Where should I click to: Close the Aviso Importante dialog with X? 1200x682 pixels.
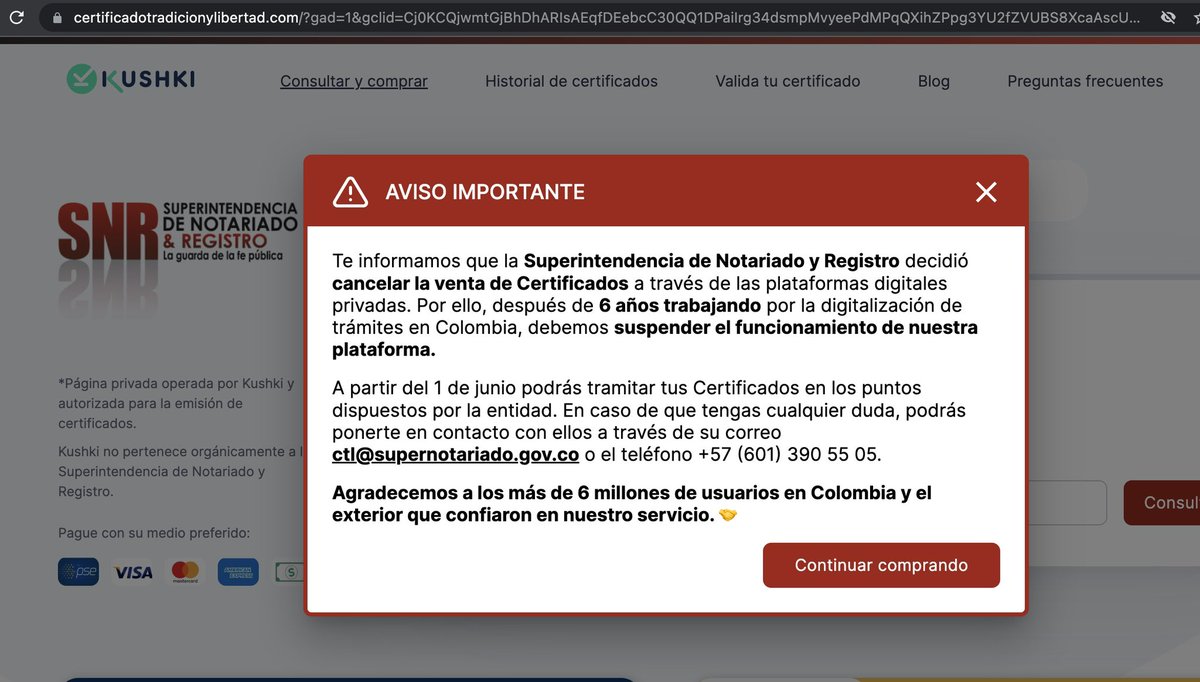[x=986, y=192]
